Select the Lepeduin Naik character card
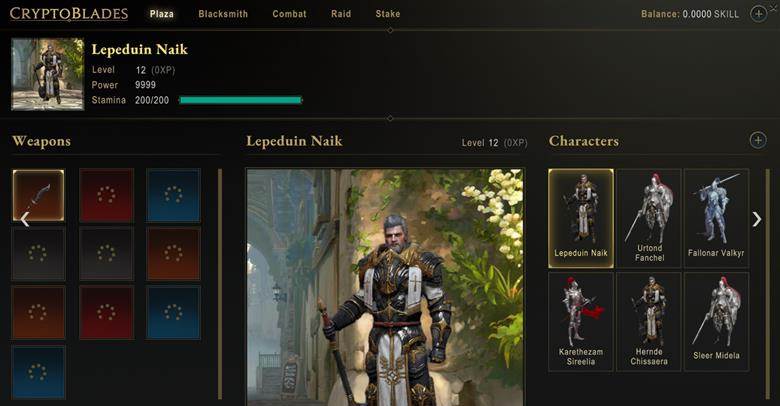This screenshot has height=406, width=780. click(x=581, y=218)
